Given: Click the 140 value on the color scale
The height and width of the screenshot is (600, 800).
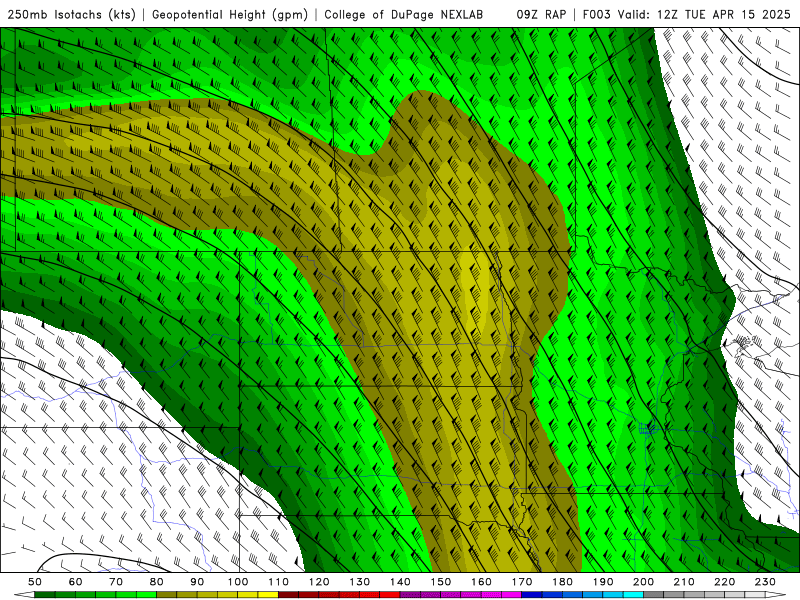Looking at the screenshot, I should click(x=401, y=582).
